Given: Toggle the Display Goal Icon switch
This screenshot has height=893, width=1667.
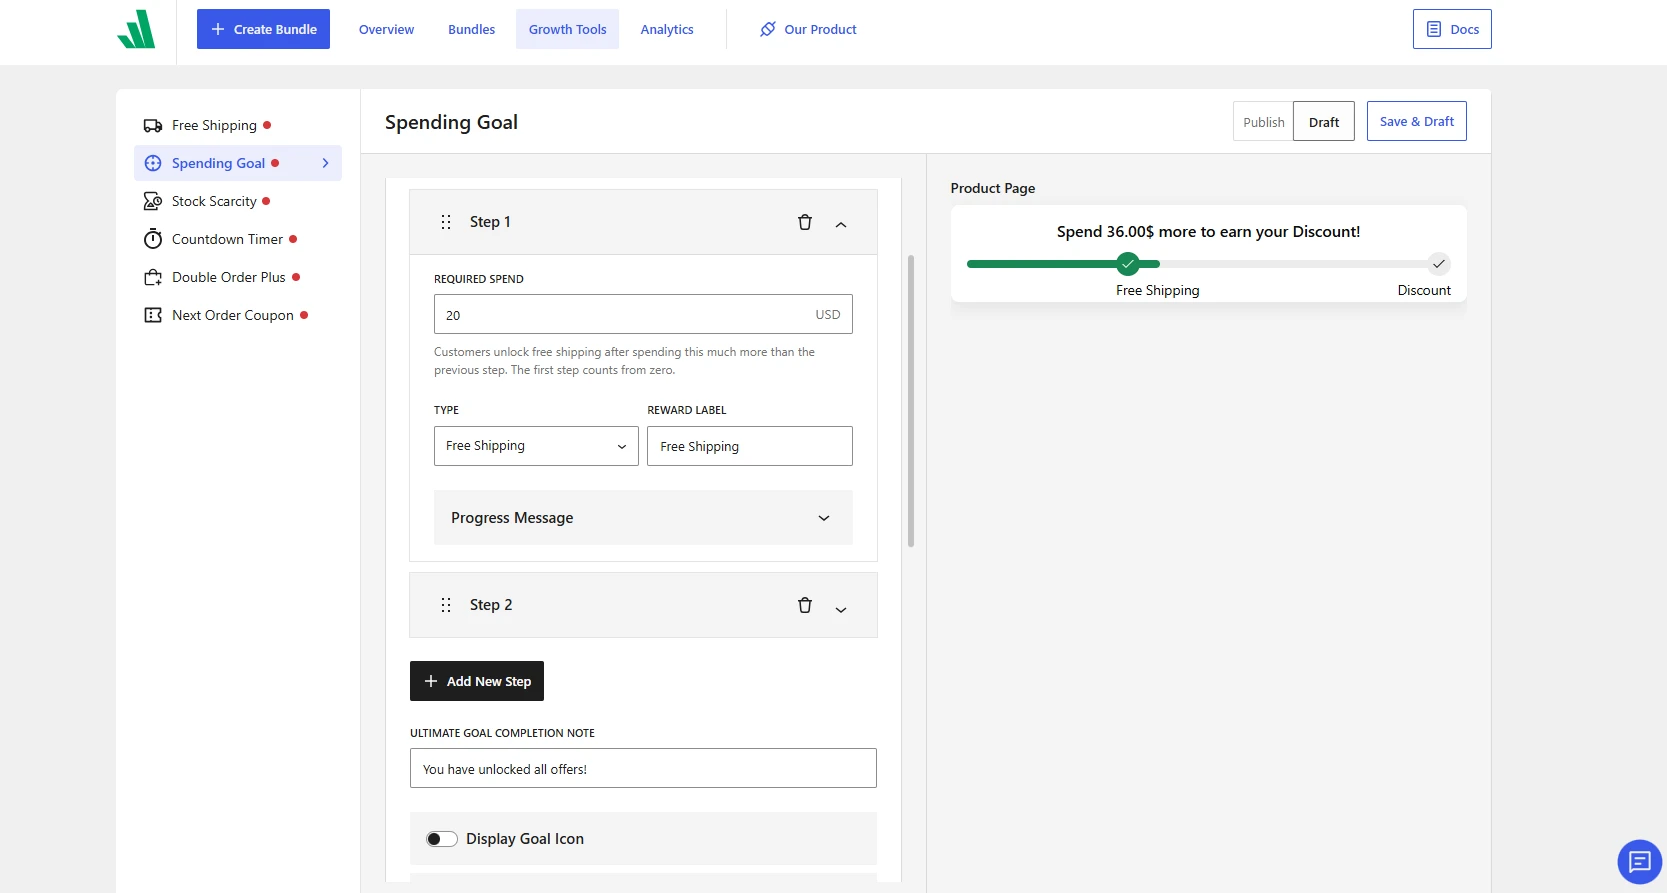Looking at the screenshot, I should (442, 839).
